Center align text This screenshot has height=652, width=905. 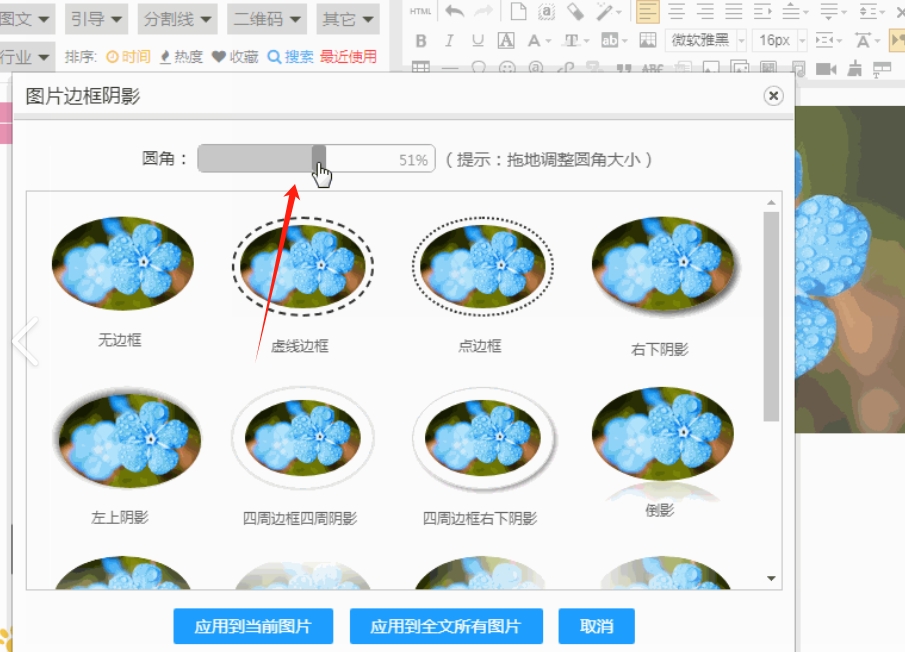point(676,11)
